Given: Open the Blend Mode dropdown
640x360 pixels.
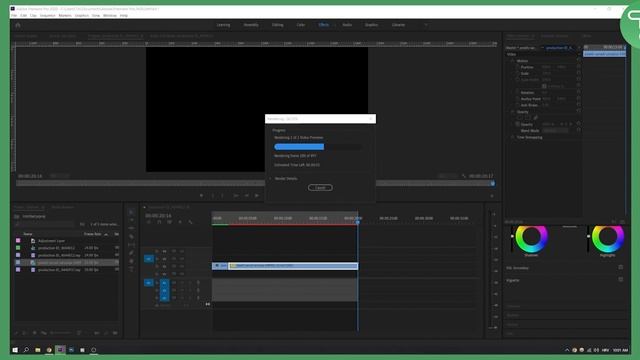Looking at the screenshot, I should (x=556, y=131).
